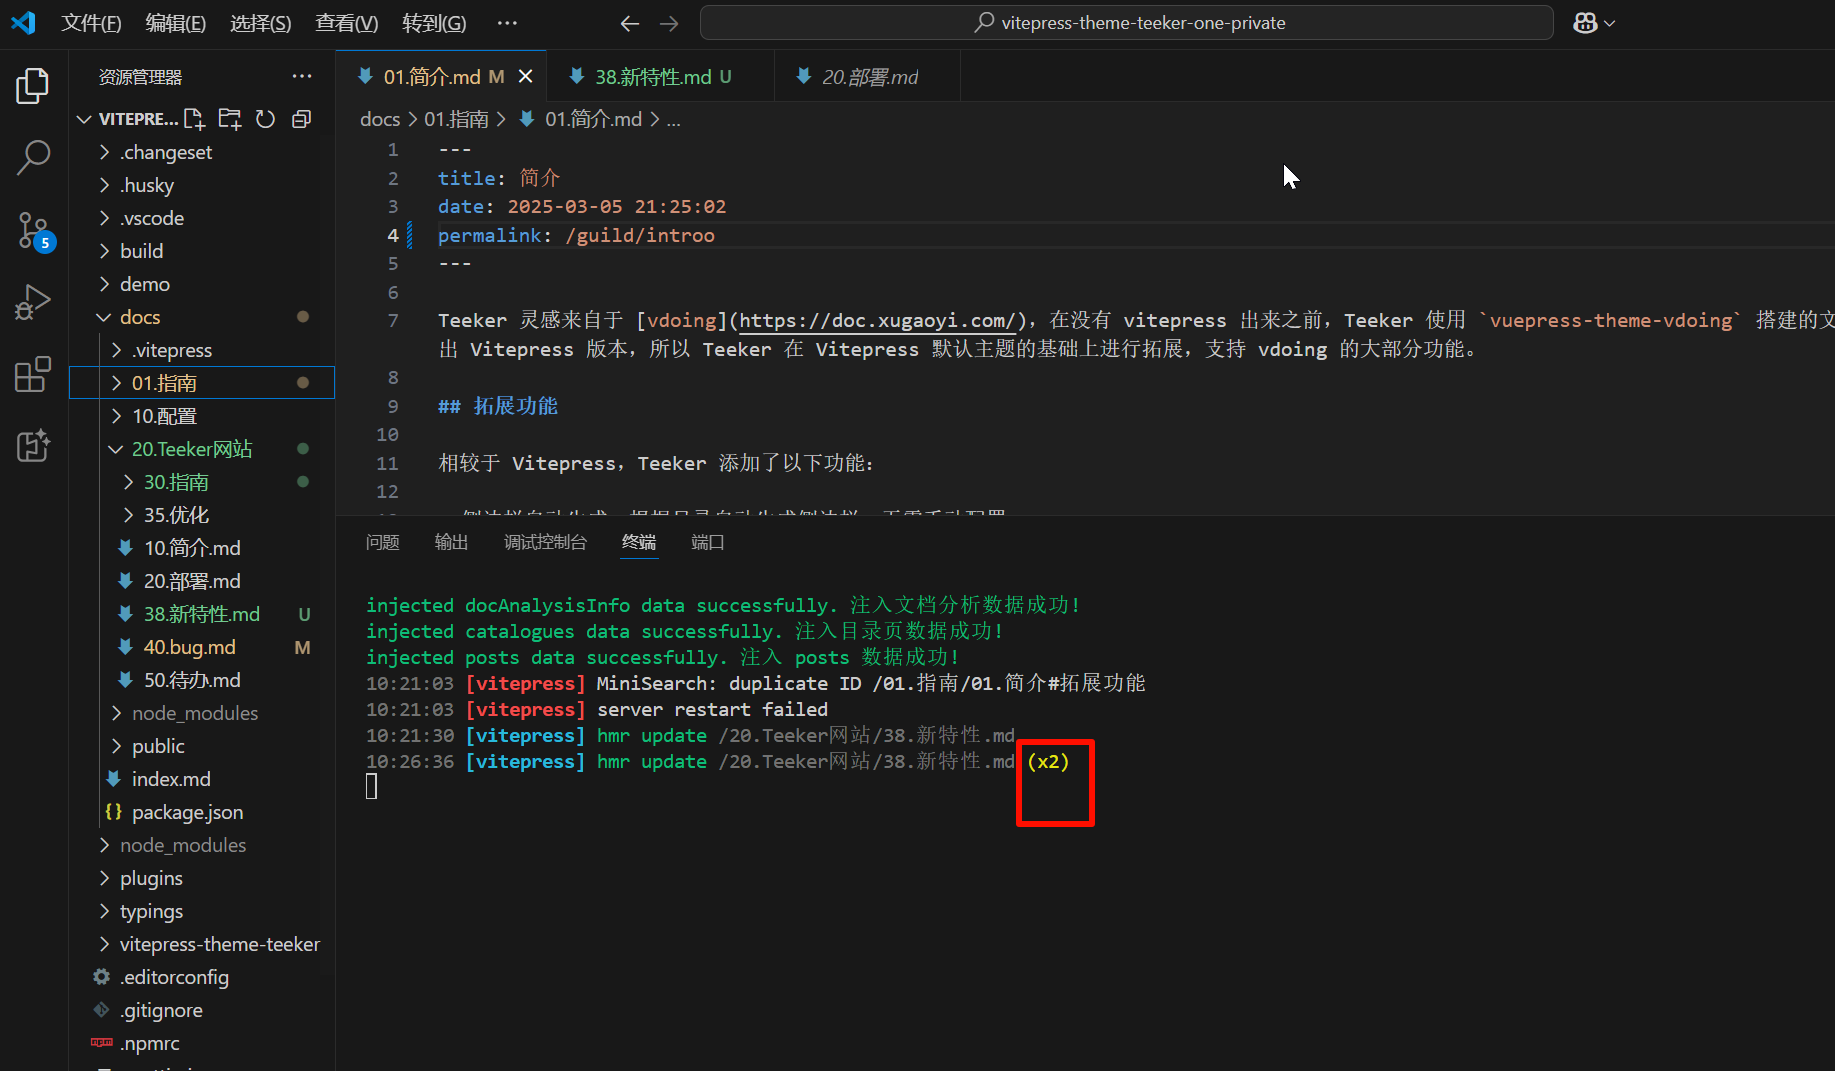
Task: Expand the 35.优化 folder
Action: pos(202,515)
